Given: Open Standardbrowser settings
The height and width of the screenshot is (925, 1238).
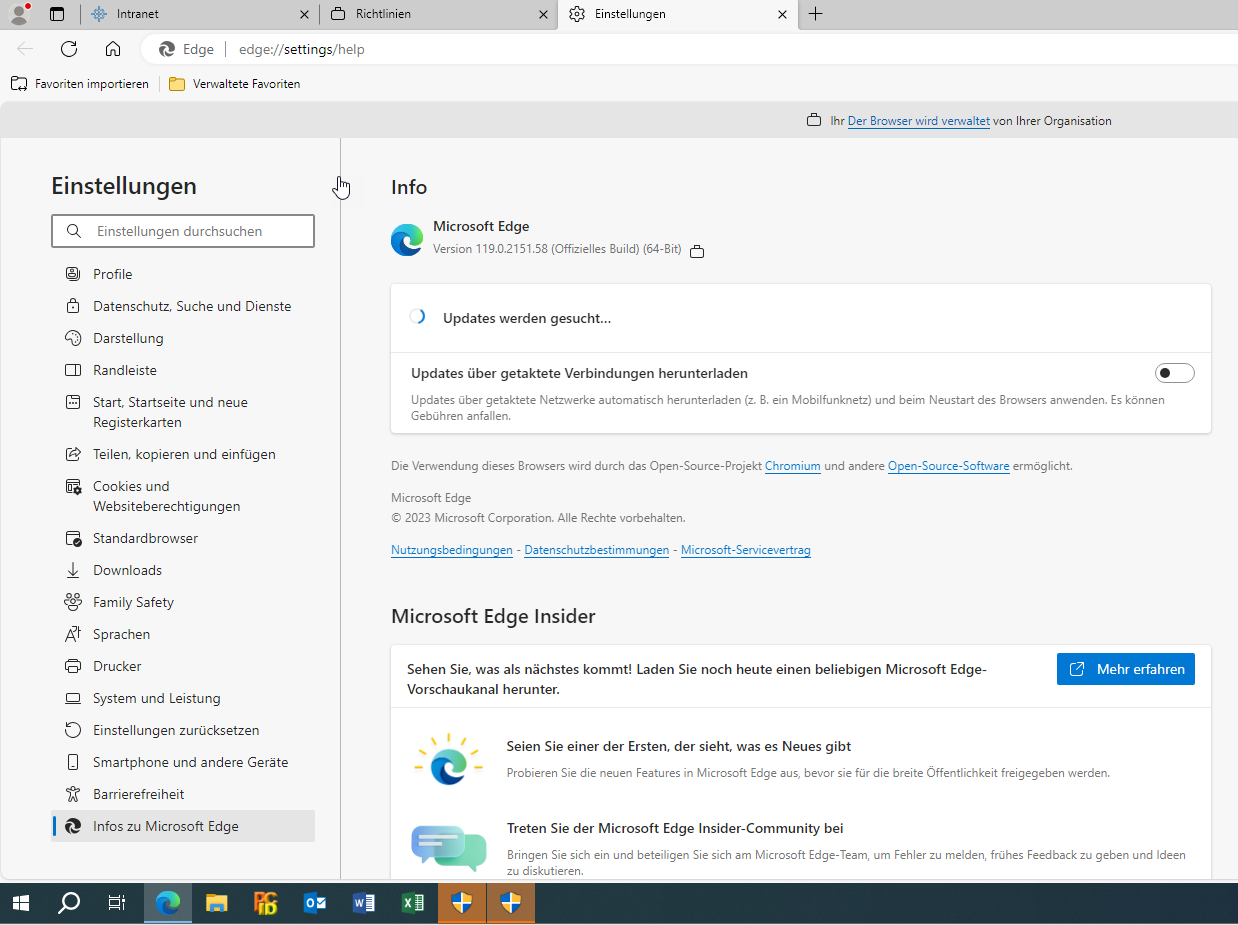Looking at the screenshot, I should (183, 538).
